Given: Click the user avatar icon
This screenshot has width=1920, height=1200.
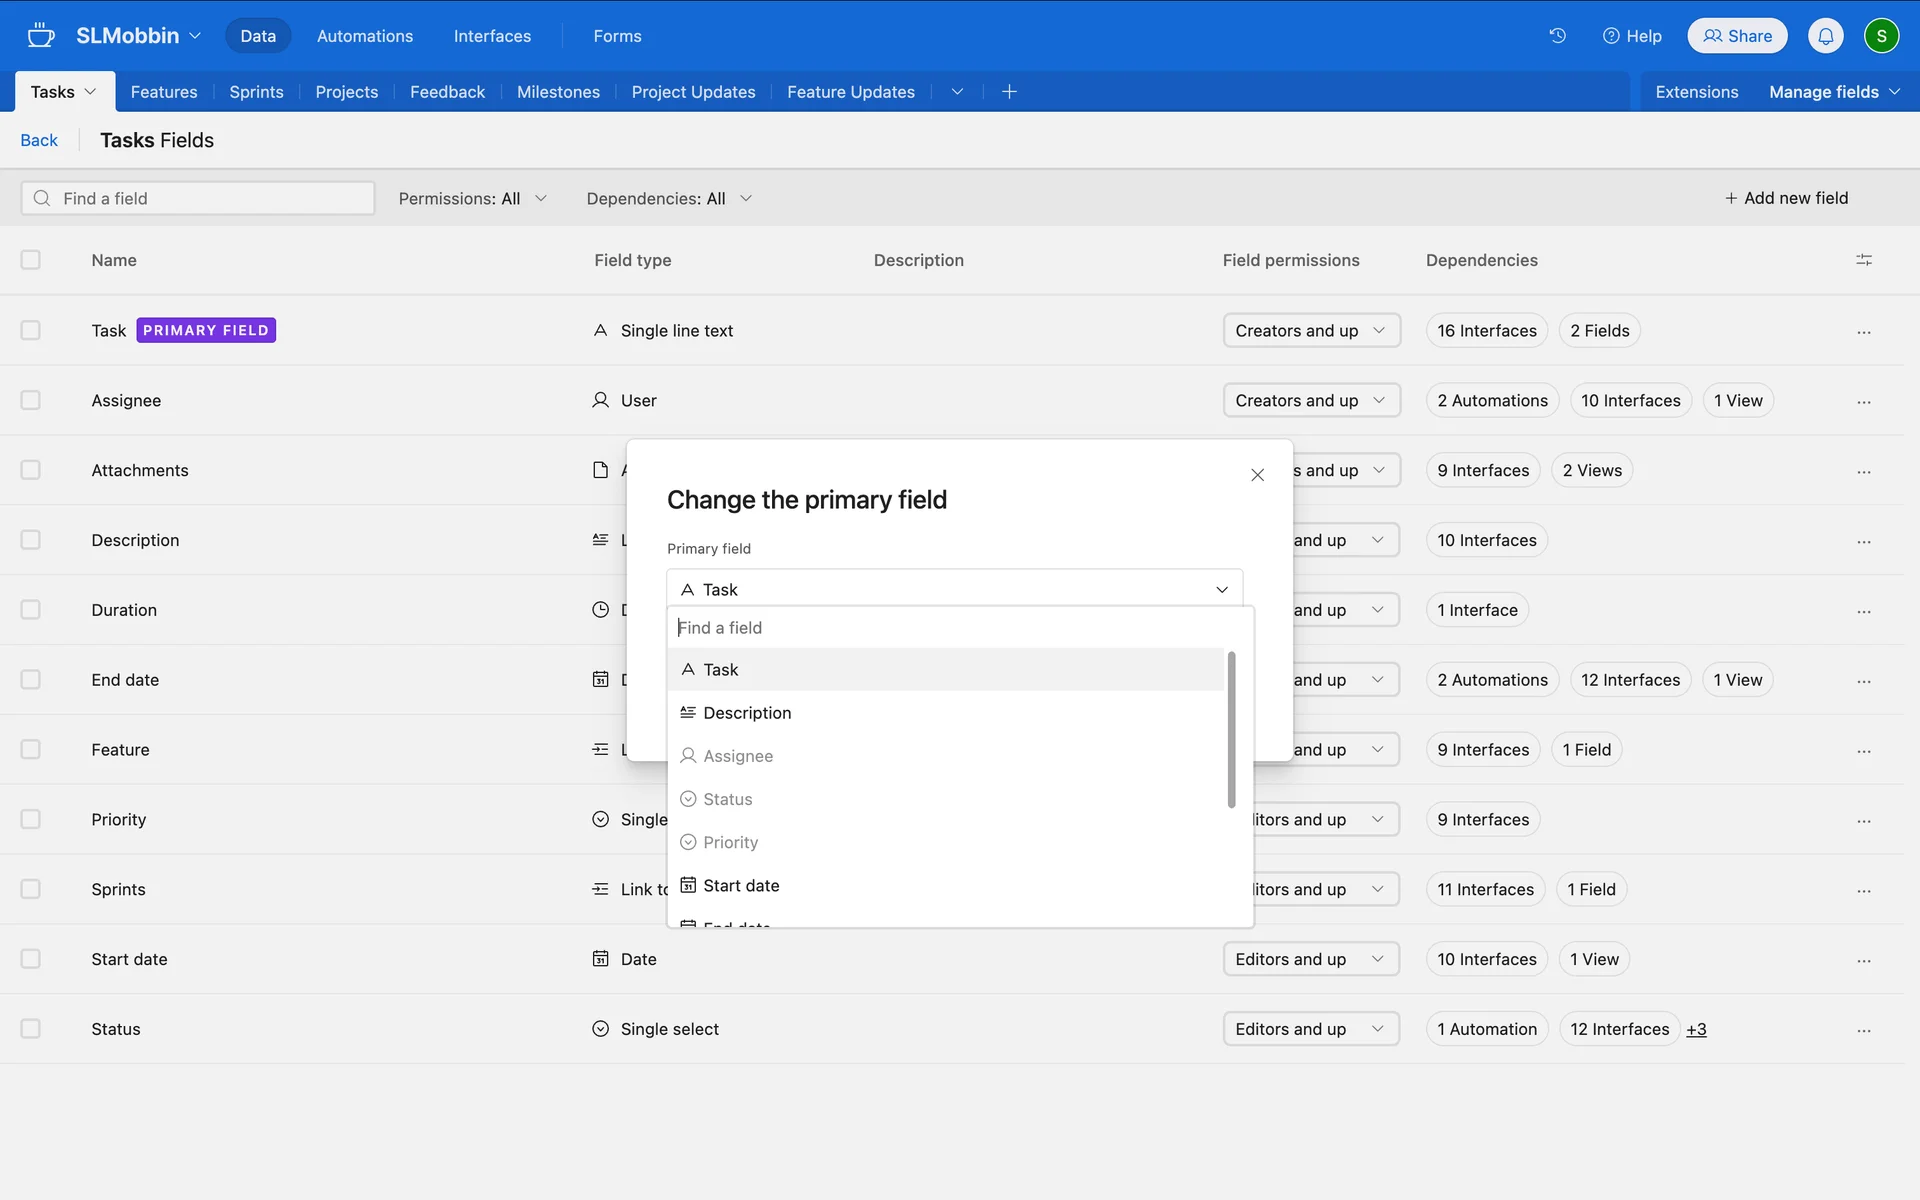Looking at the screenshot, I should coord(1881,36).
